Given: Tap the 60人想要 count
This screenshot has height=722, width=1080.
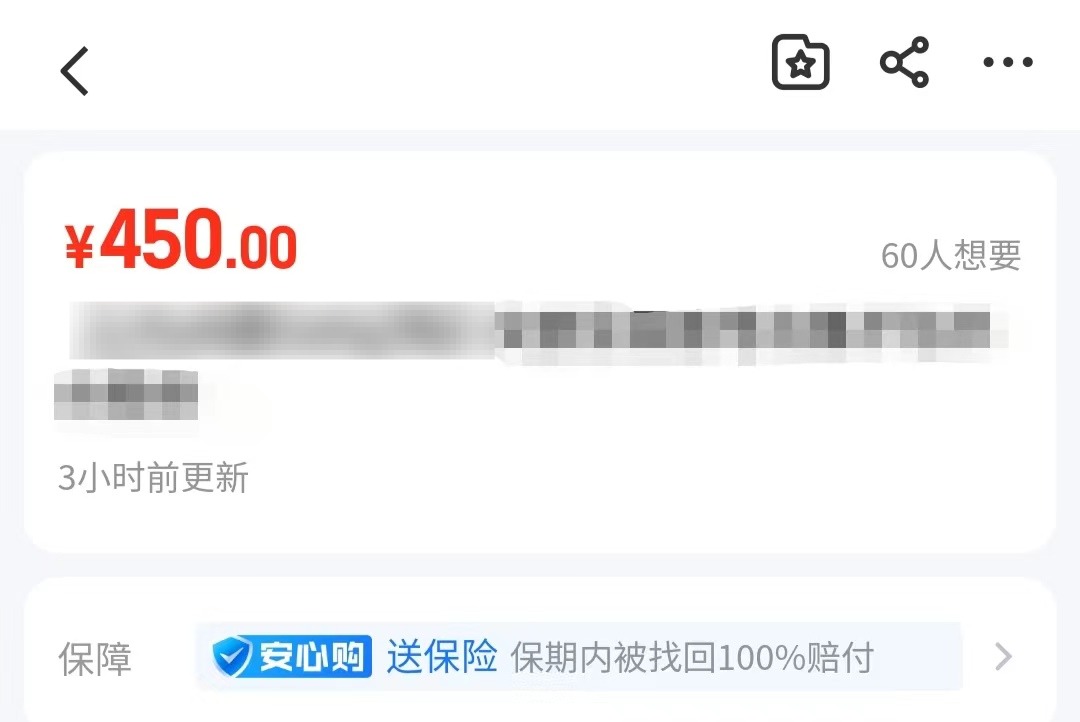Looking at the screenshot, I should [x=951, y=255].
